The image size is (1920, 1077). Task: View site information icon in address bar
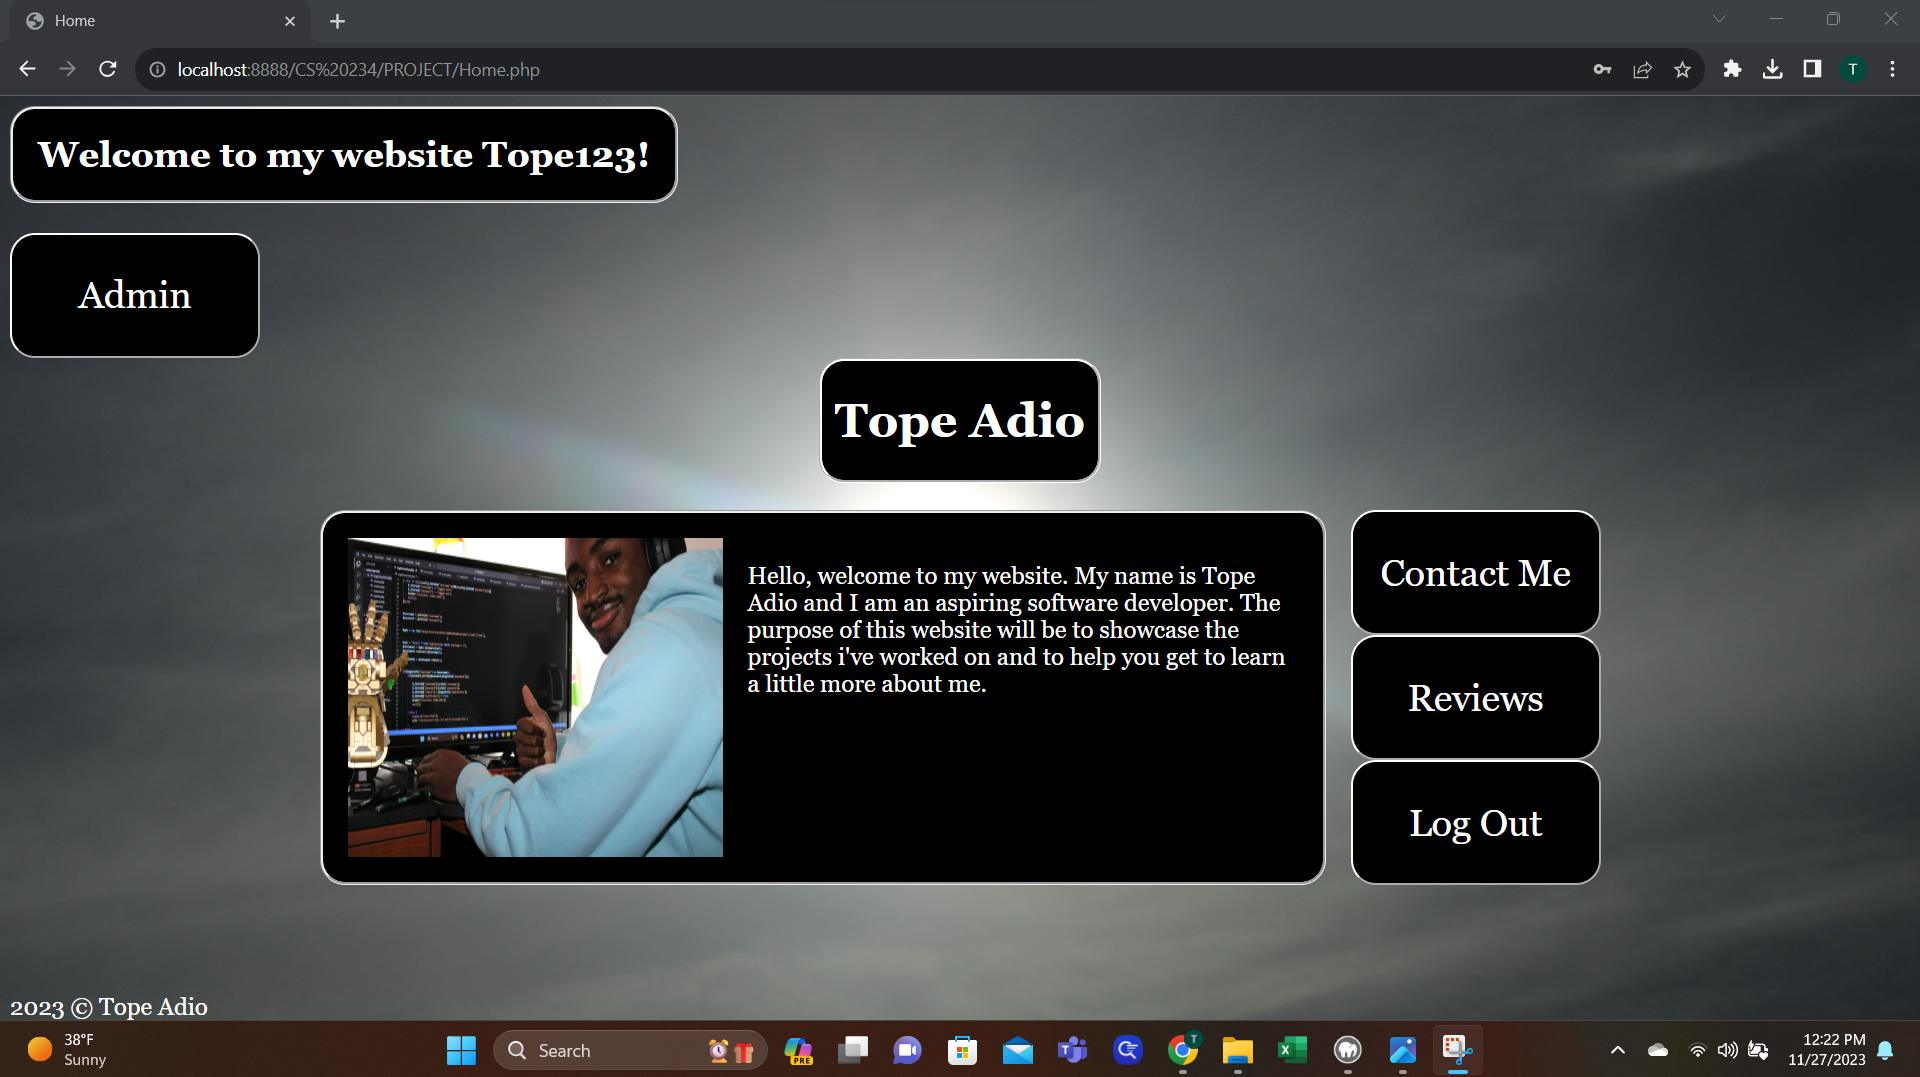(157, 69)
